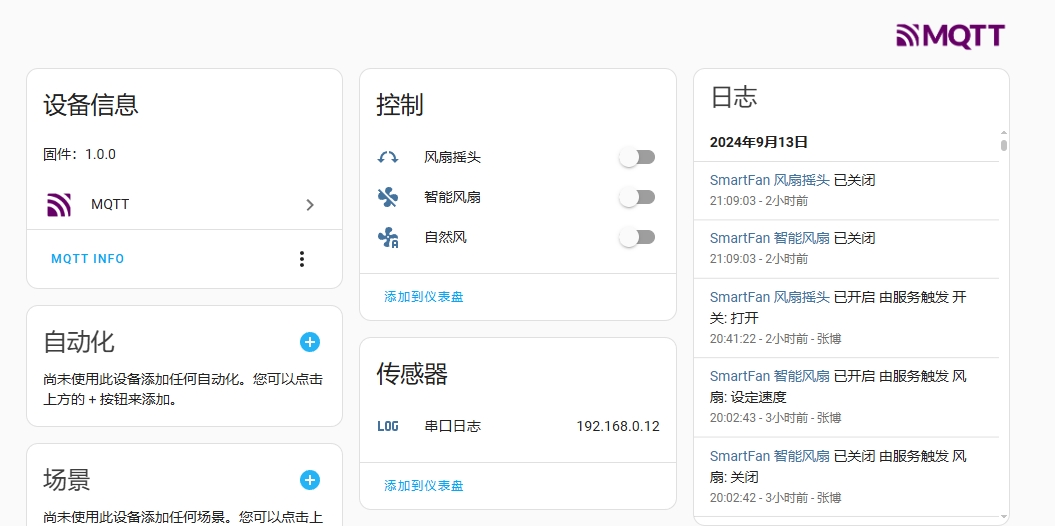This screenshot has width=1055, height=526.
Task: Click the 20:02:43 - 3小时前 - 张博 timestamp
Action: (x=775, y=418)
